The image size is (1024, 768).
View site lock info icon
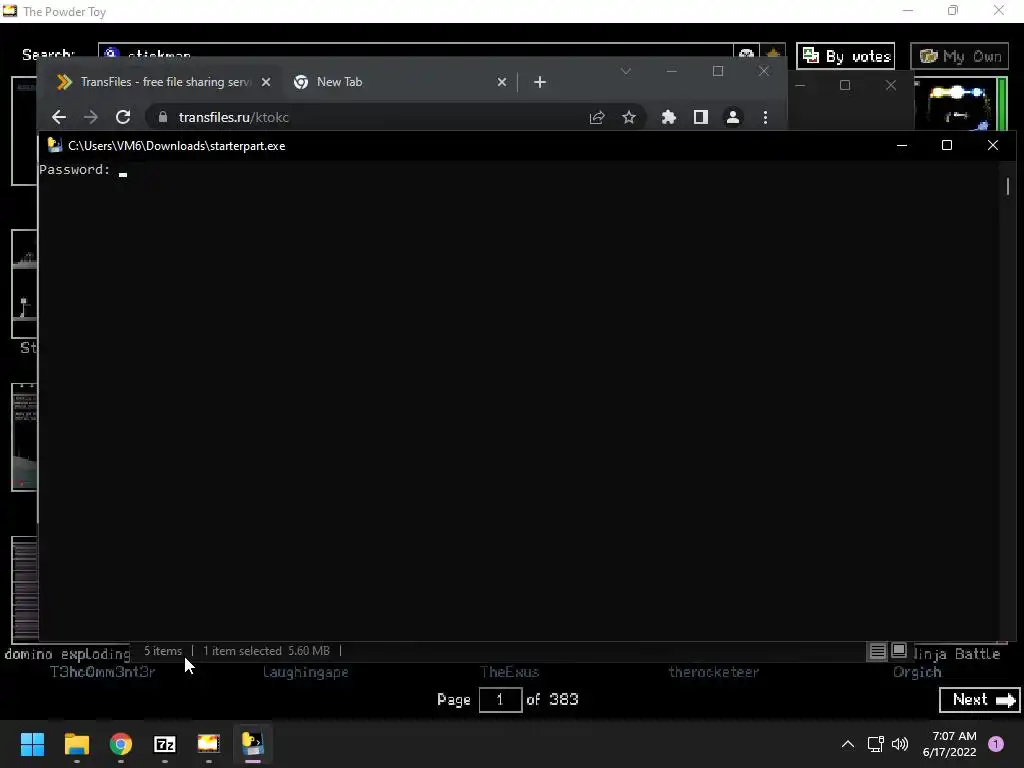click(x=163, y=118)
